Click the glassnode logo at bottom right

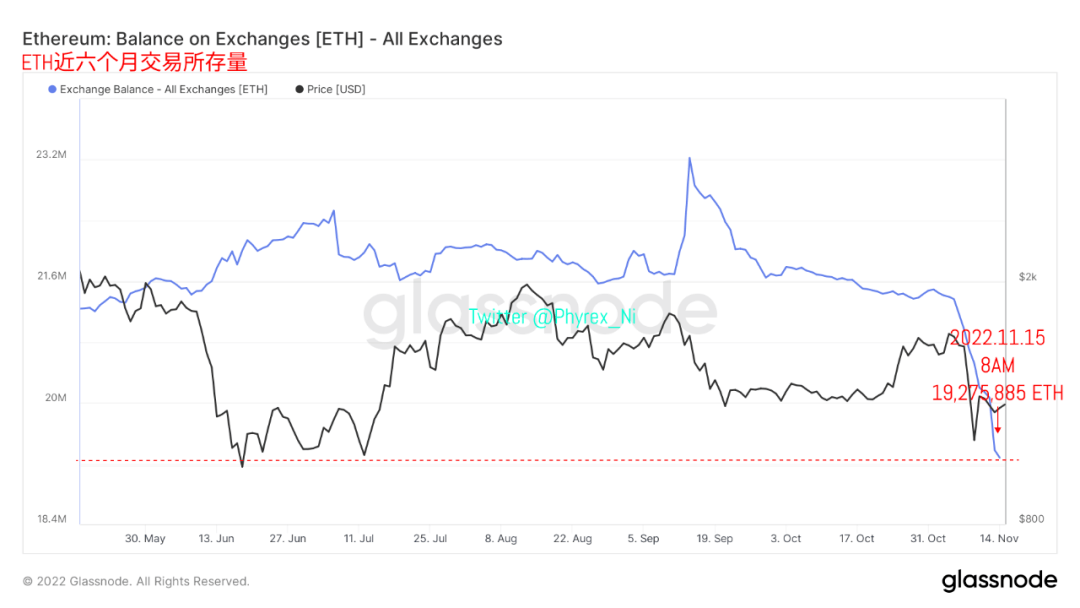[999, 580]
